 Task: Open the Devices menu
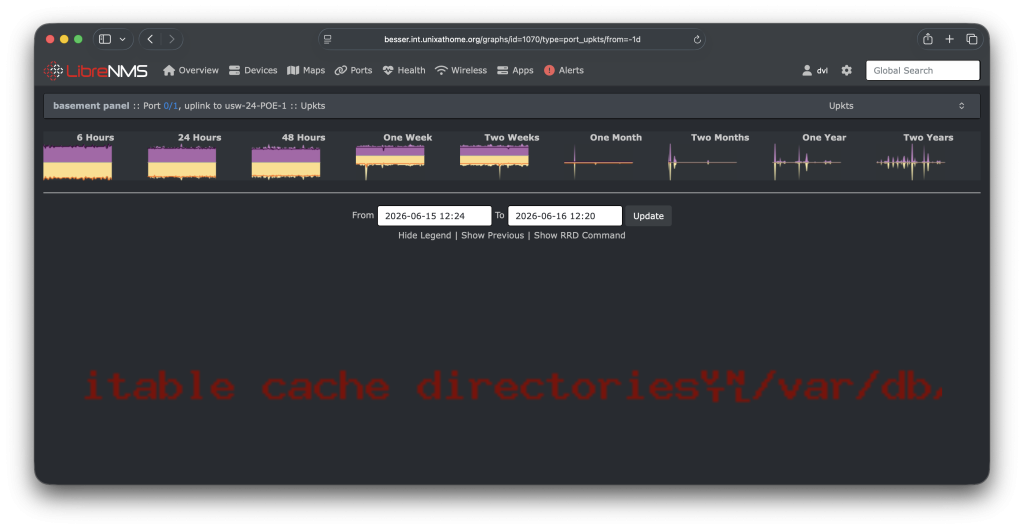click(x=253, y=70)
